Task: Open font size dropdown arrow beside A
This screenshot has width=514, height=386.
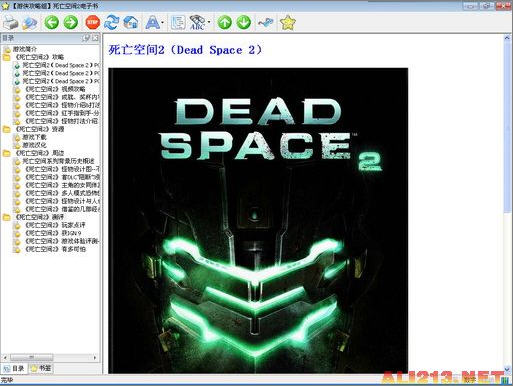Action: point(162,23)
